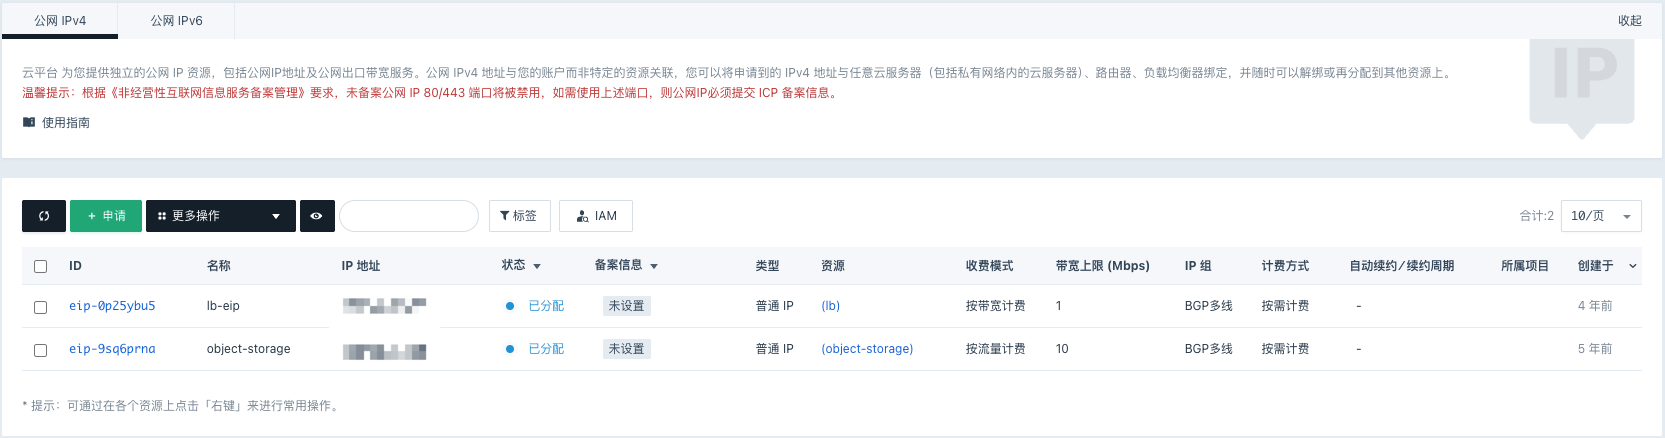Click the 类型 column header
The height and width of the screenshot is (438, 1665).
[x=768, y=266]
